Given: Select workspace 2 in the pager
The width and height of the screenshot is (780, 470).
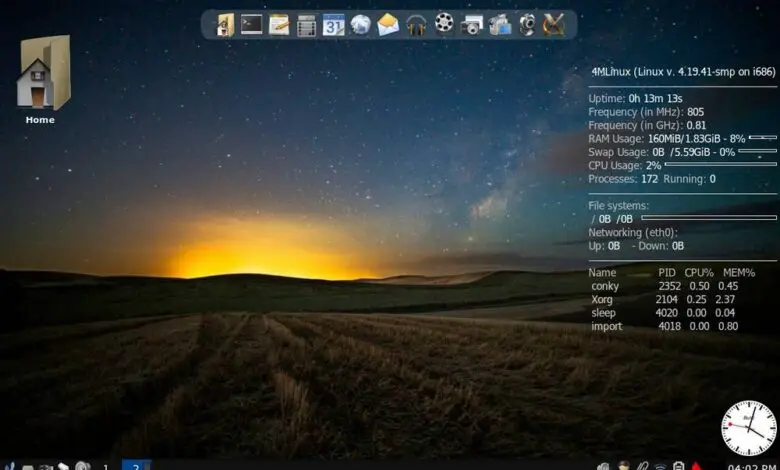Looking at the screenshot, I should coord(136,465).
